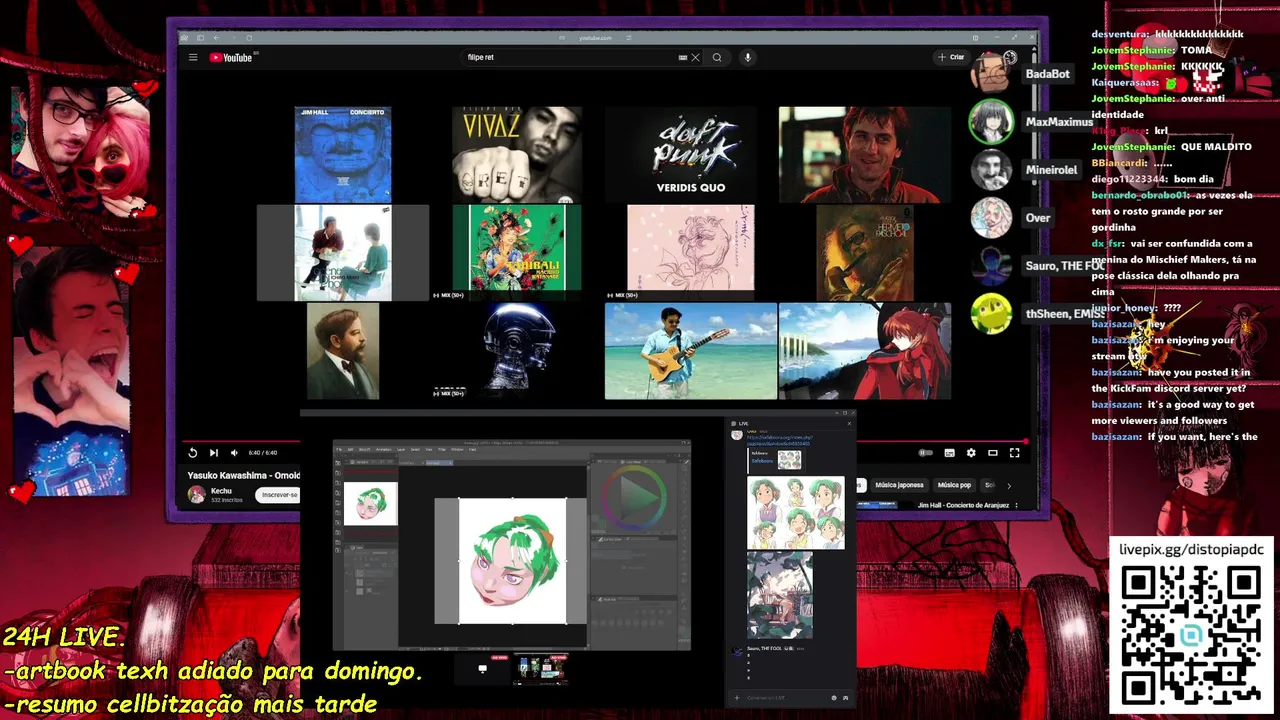Image resolution: width=1280 pixels, height=720 pixels.
Task: Click the Over voice overlay avatar
Action: click(991, 218)
